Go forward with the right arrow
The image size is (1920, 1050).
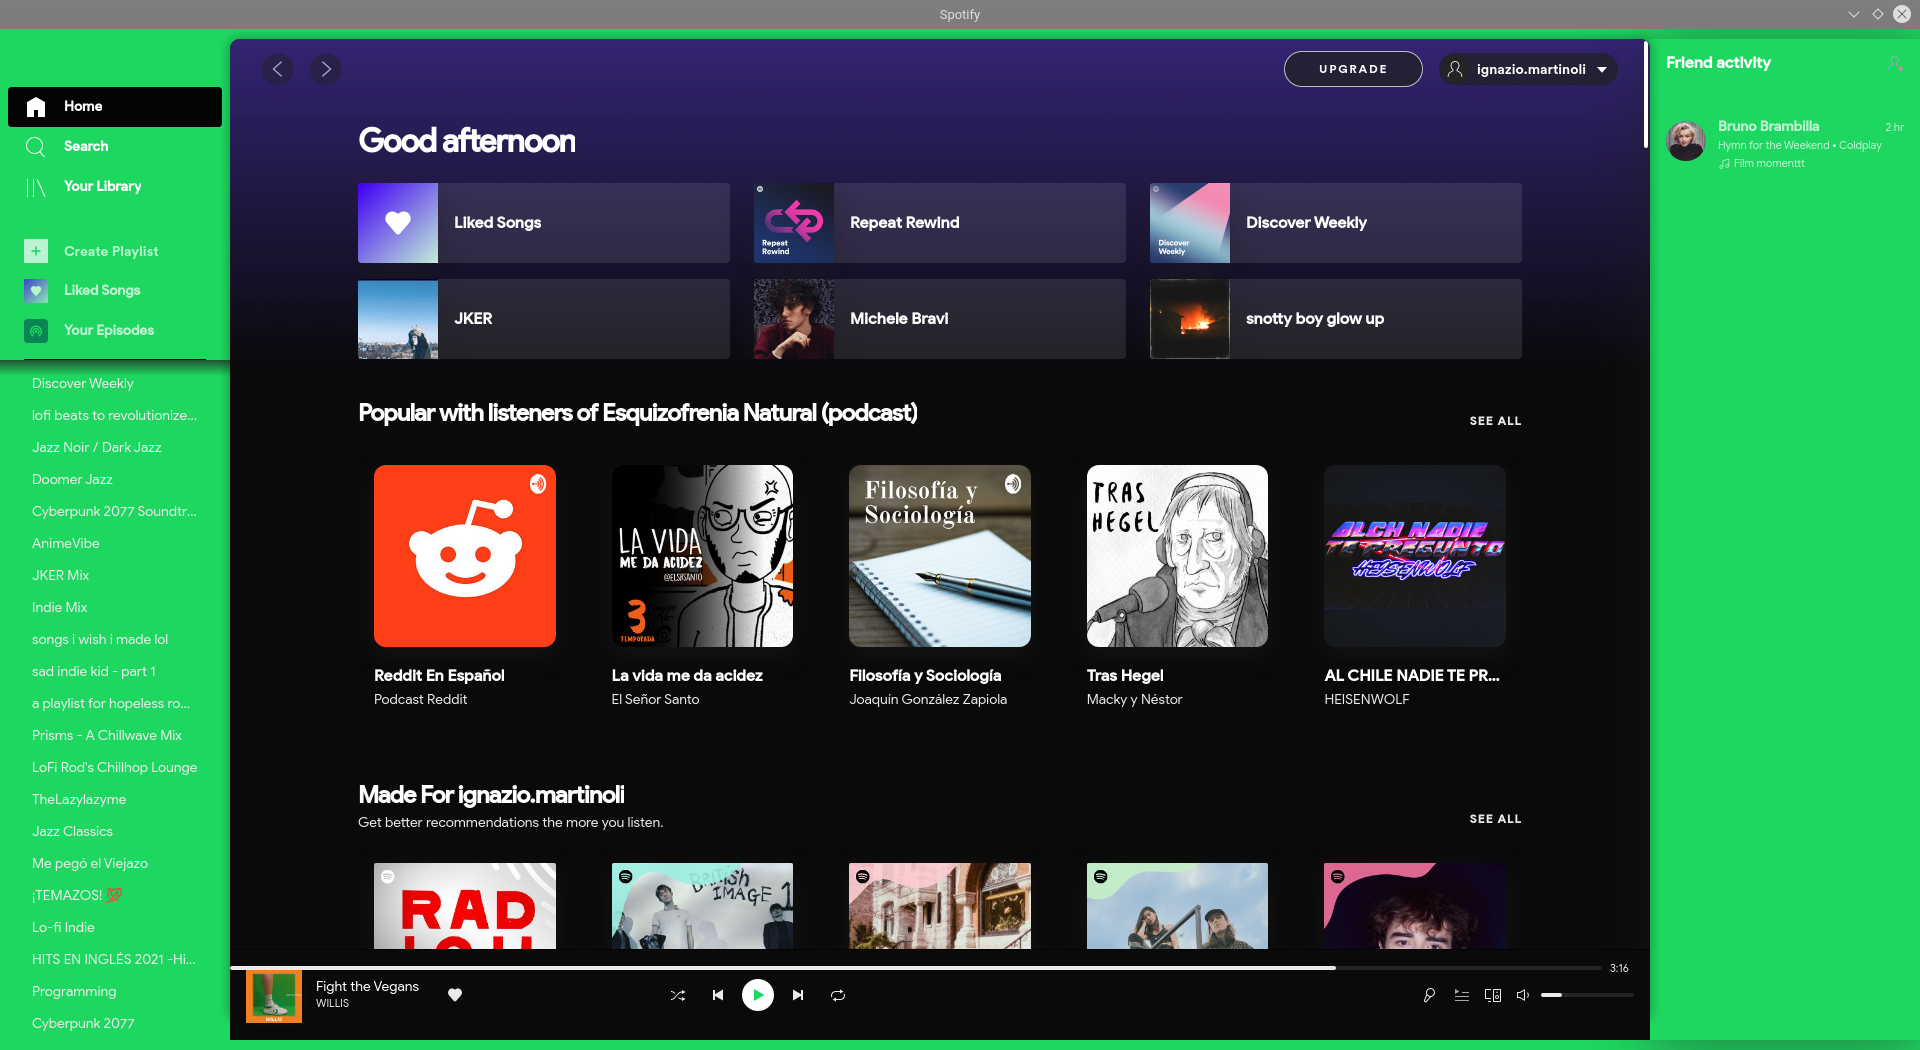[x=326, y=69]
